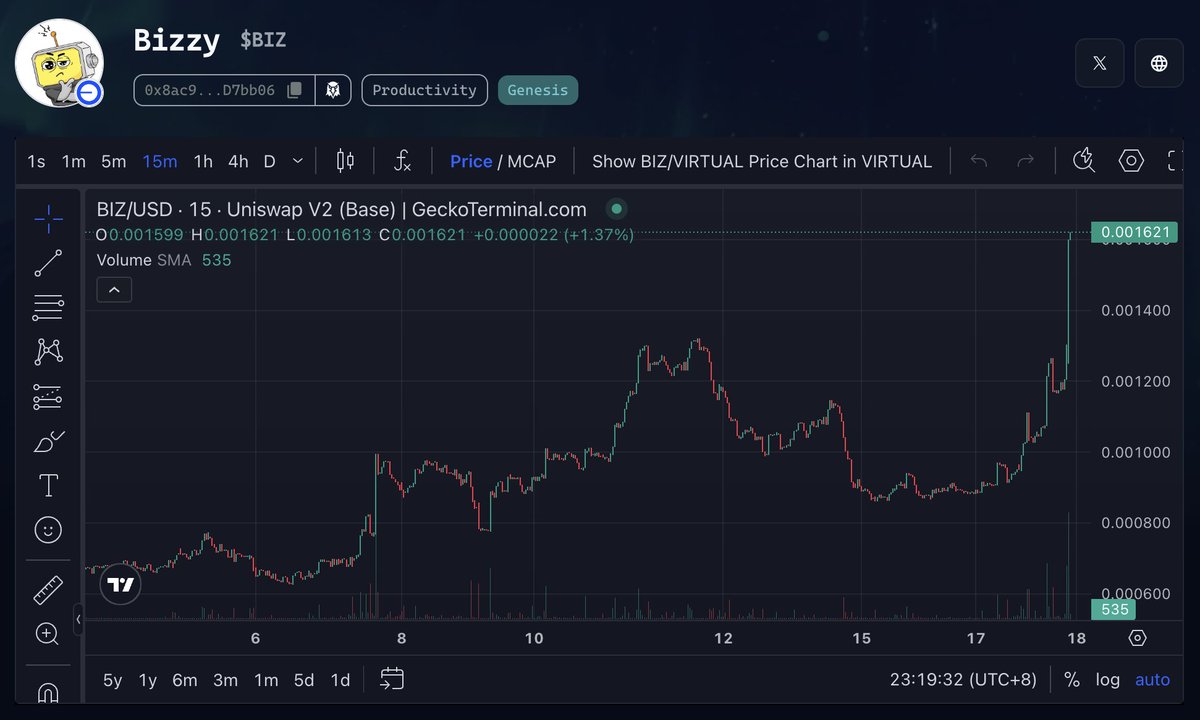This screenshot has width=1200, height=720.
Task: Collapse the indicator legend chevron
Action: pyautogui.click(x=114, y=290)
